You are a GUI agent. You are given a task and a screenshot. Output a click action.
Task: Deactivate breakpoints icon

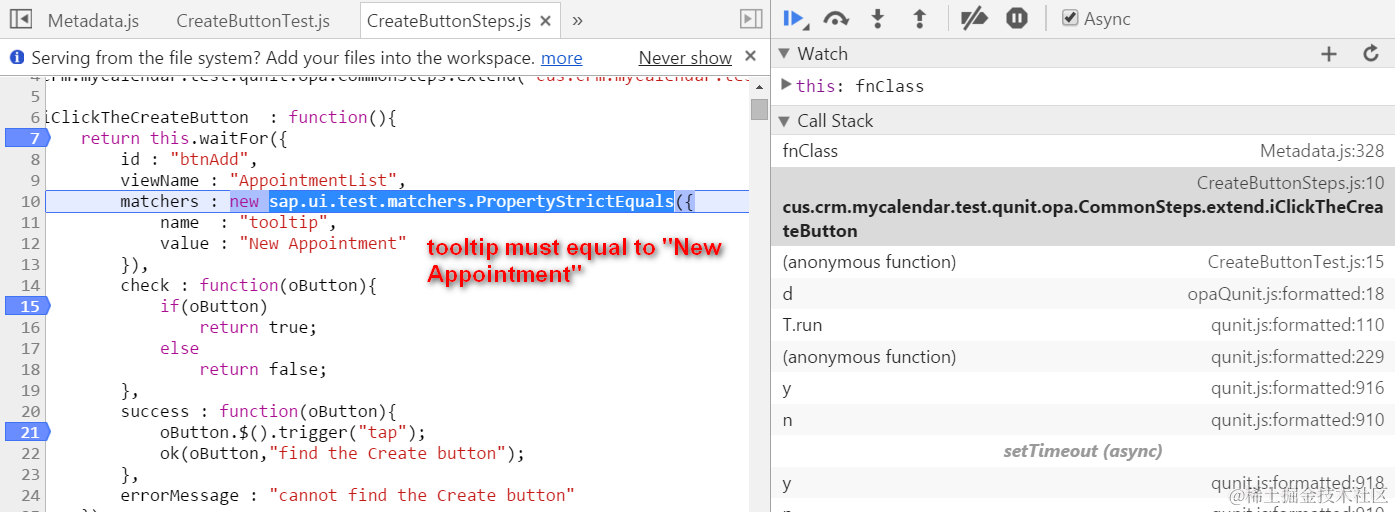973,18
